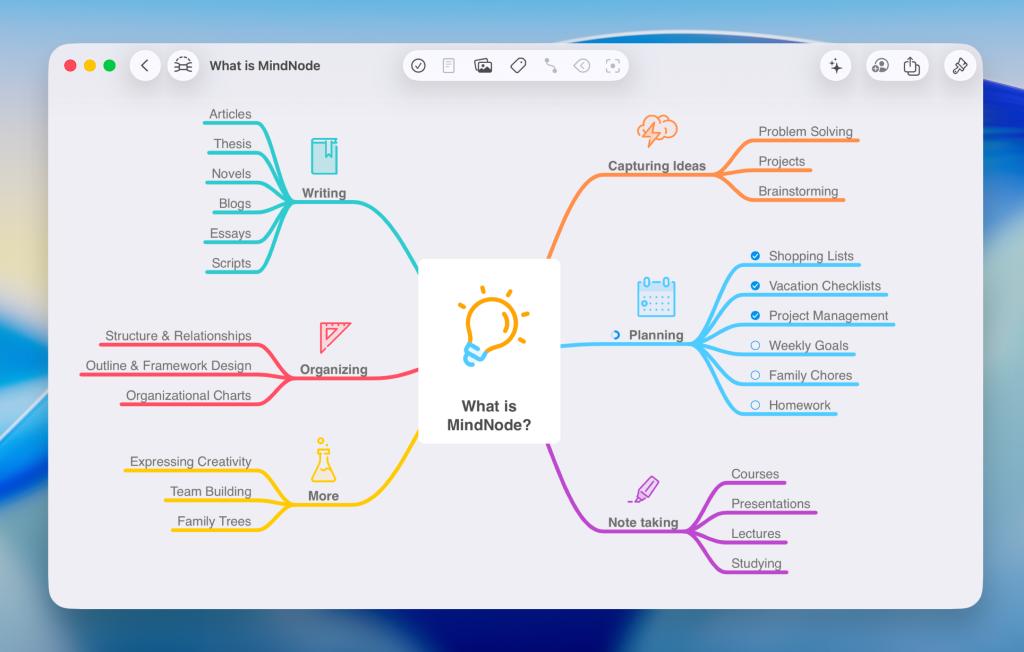Open the AI sparkle assistant icon

pyautogui.click(x=836, y=65)
